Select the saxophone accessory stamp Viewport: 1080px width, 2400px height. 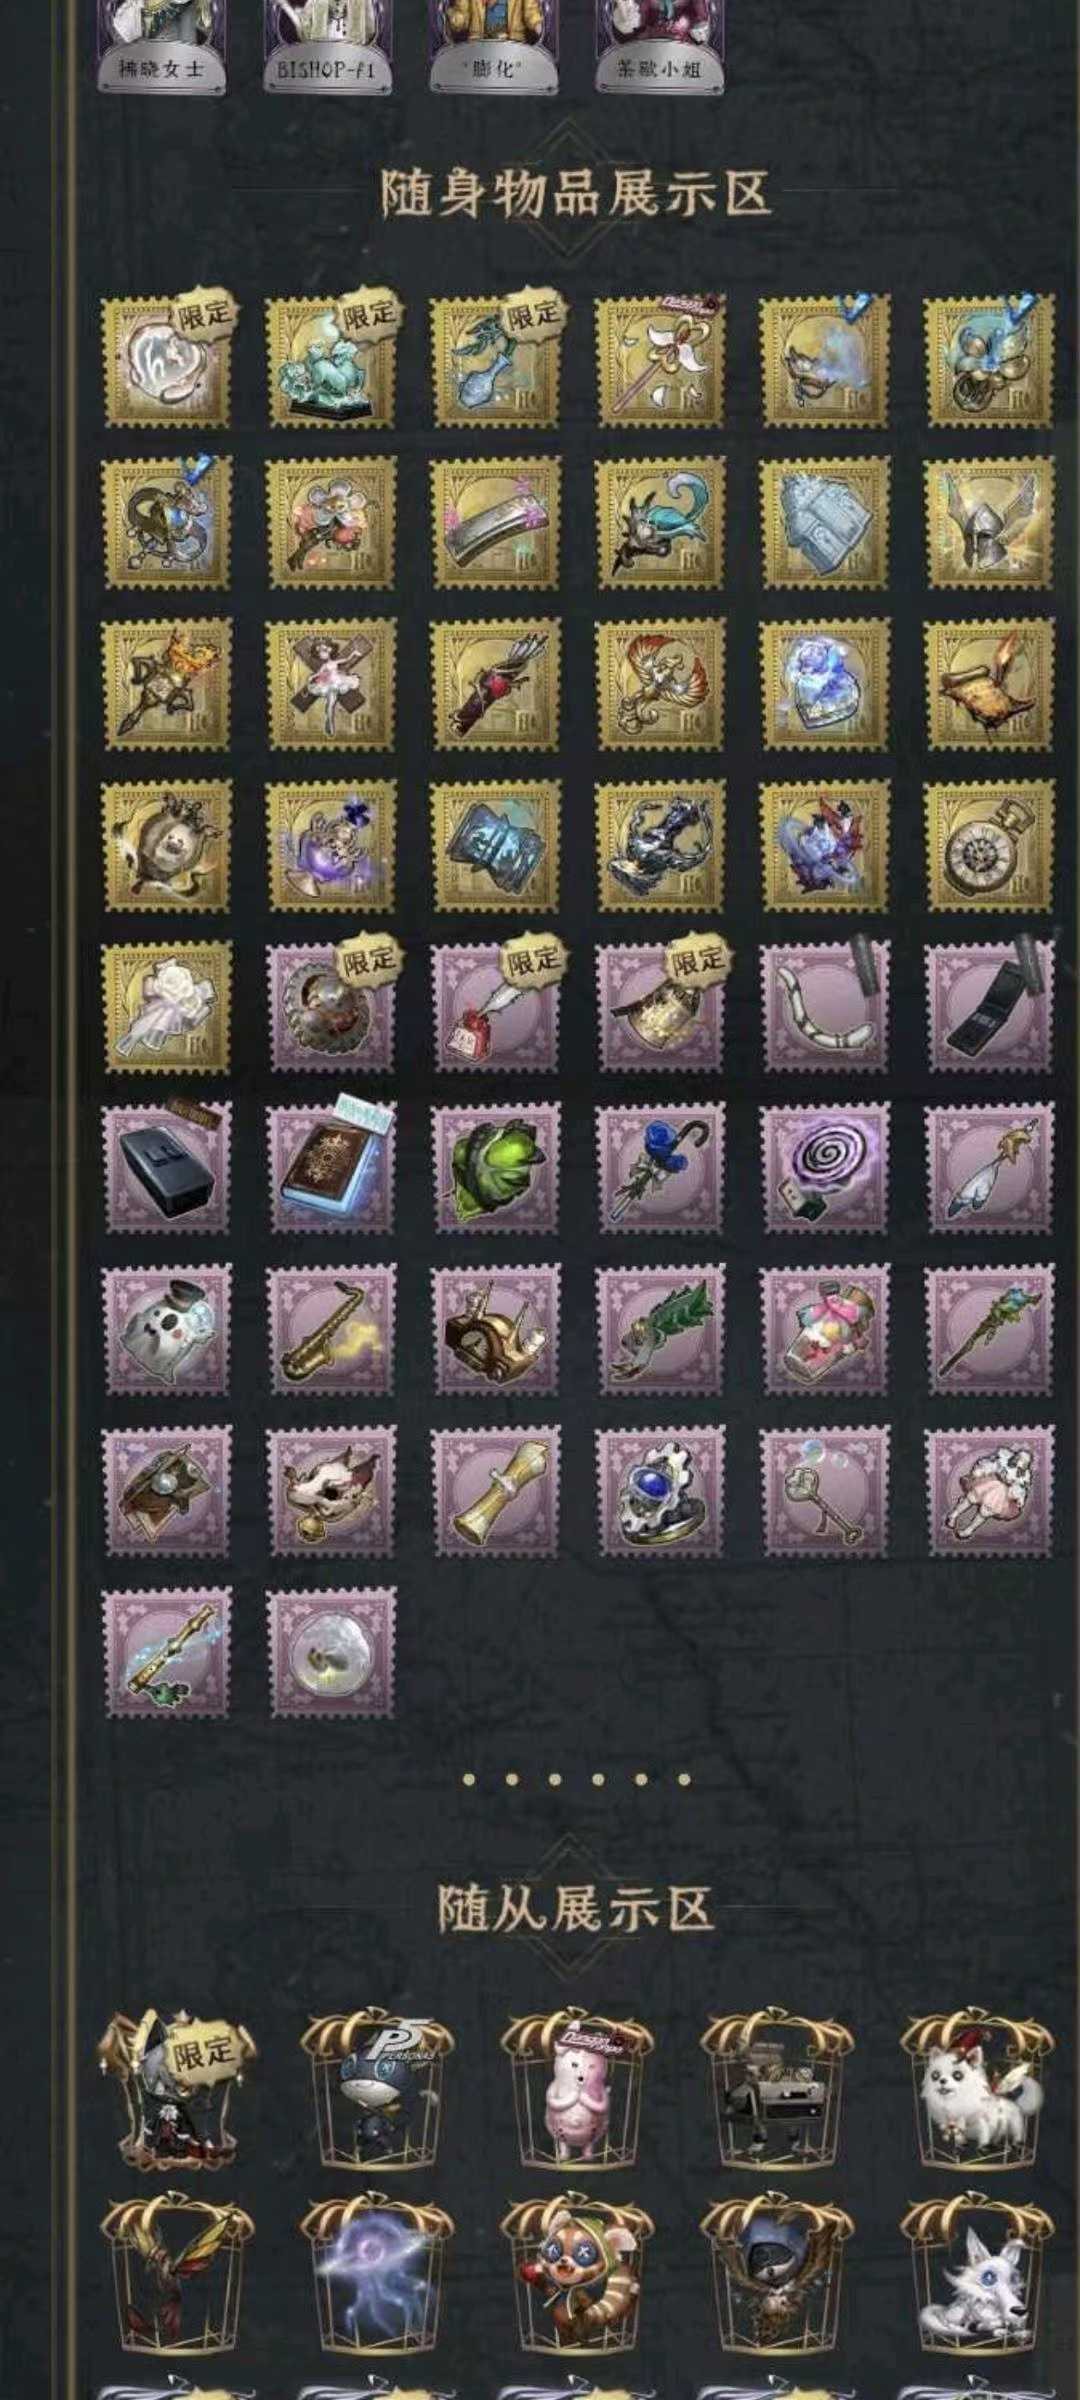[331, 1329]
